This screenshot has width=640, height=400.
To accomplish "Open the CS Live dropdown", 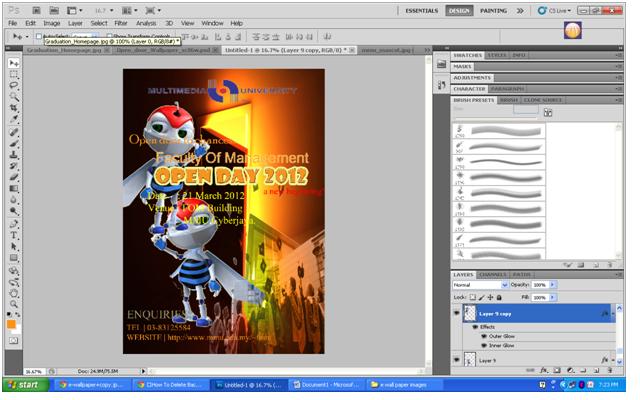I will pos(554,11).
